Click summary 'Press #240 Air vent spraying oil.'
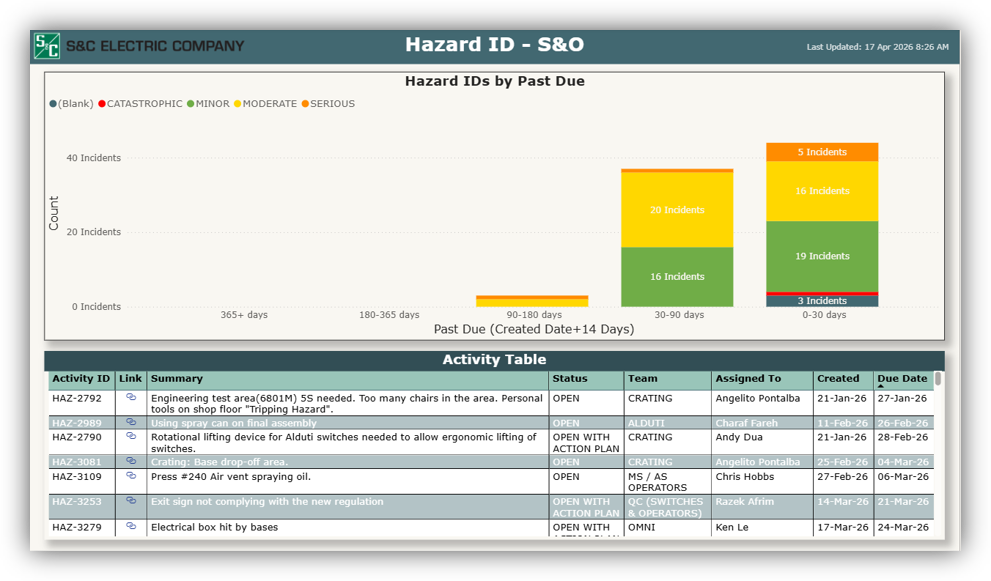Image resolution: width=991 pixels, height=581 pixels. pyautogui.click(x=231, y=477)
